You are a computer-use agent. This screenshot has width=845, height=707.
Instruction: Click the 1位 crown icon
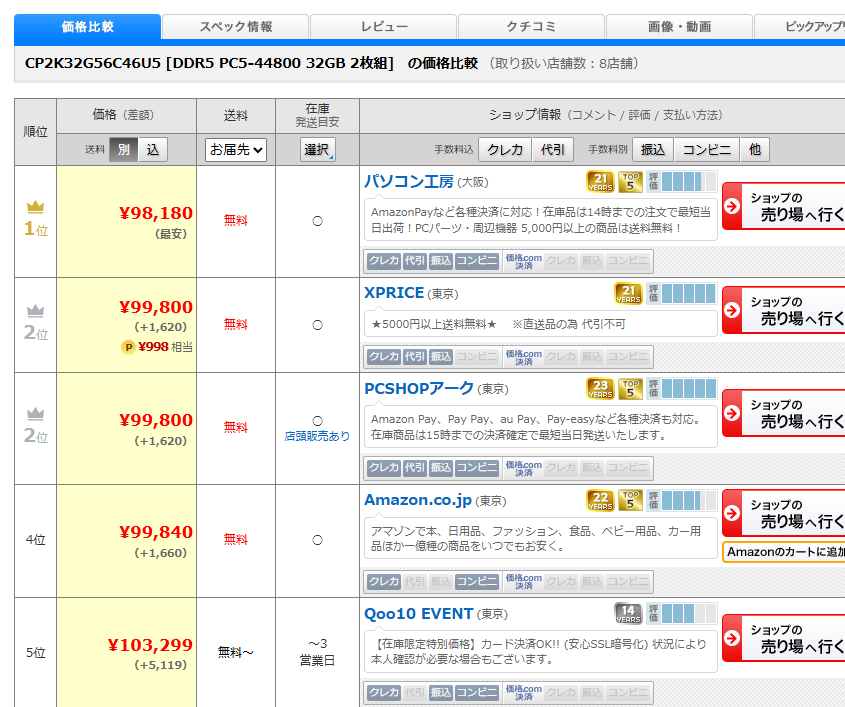(x=36, y=206)
